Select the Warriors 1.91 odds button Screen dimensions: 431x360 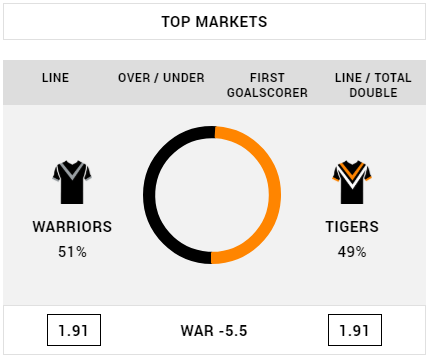coord(74,330)
